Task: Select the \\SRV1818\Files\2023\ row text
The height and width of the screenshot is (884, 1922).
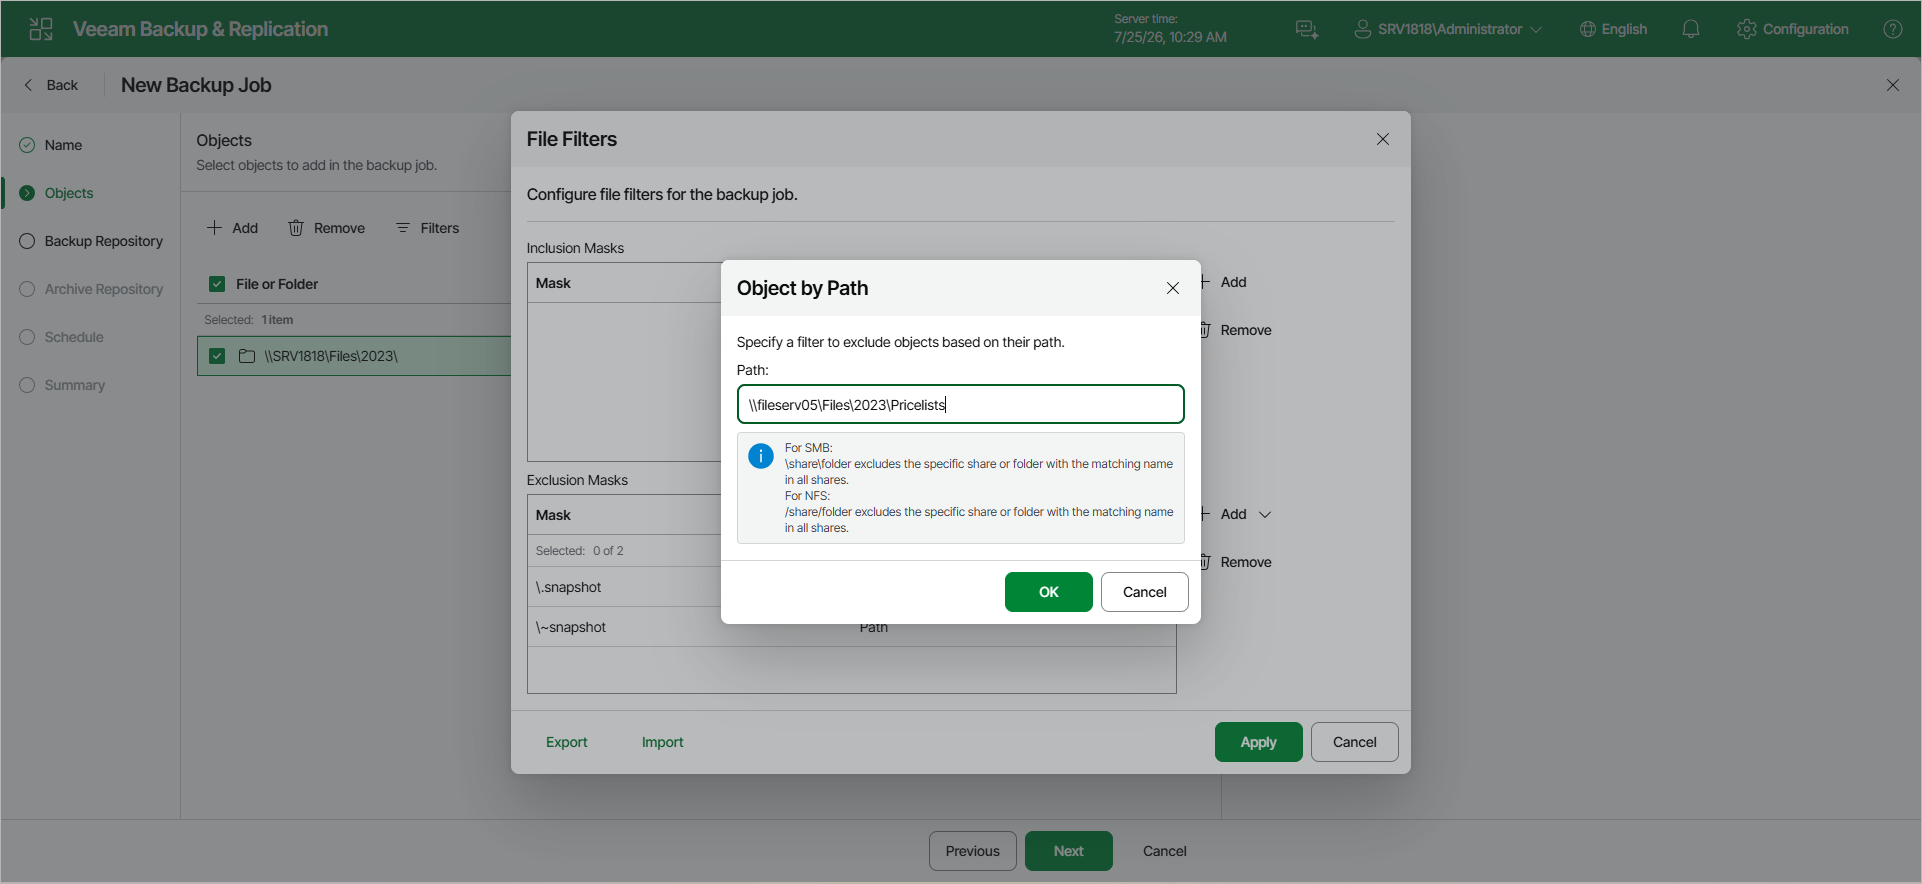Action: pos(331,356)
